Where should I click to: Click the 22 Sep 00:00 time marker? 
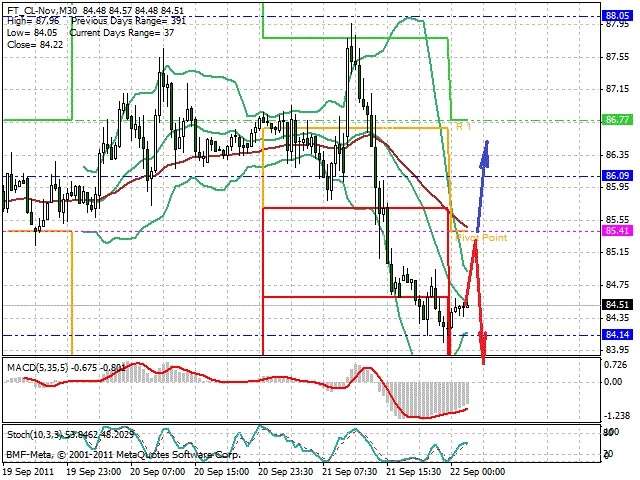click(478, 471)
